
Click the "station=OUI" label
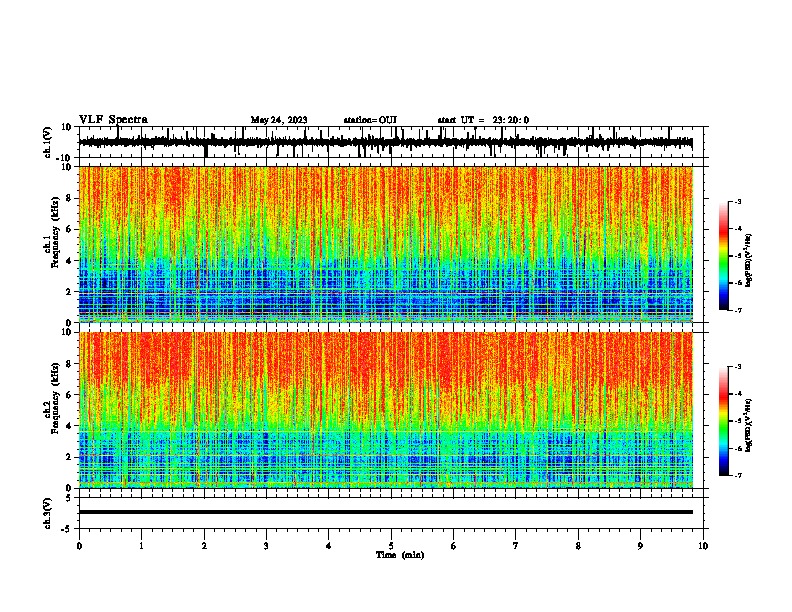[x=370, y=120]
